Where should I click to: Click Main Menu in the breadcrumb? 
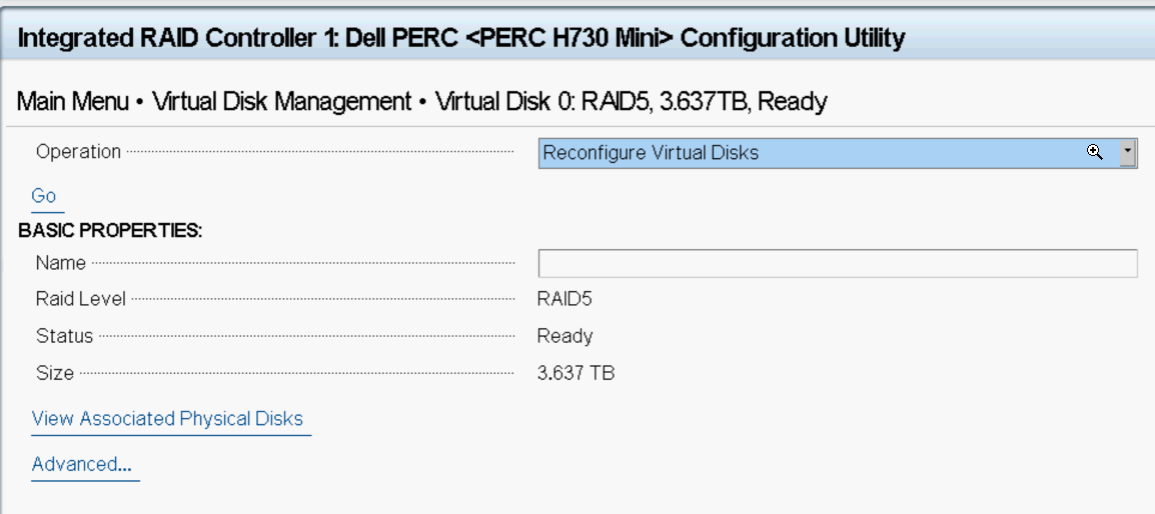[x=72, y=102]
